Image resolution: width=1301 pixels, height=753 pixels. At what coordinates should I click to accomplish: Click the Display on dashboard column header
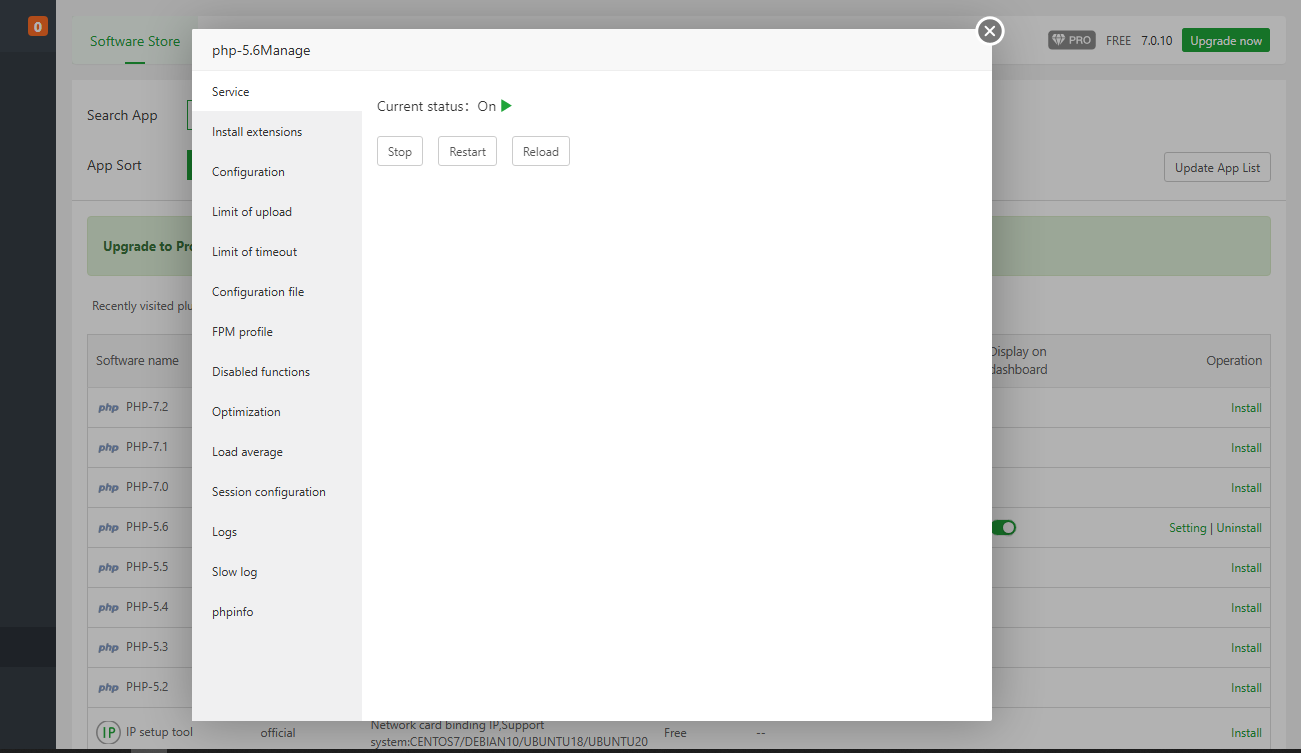pos(1018,361)
